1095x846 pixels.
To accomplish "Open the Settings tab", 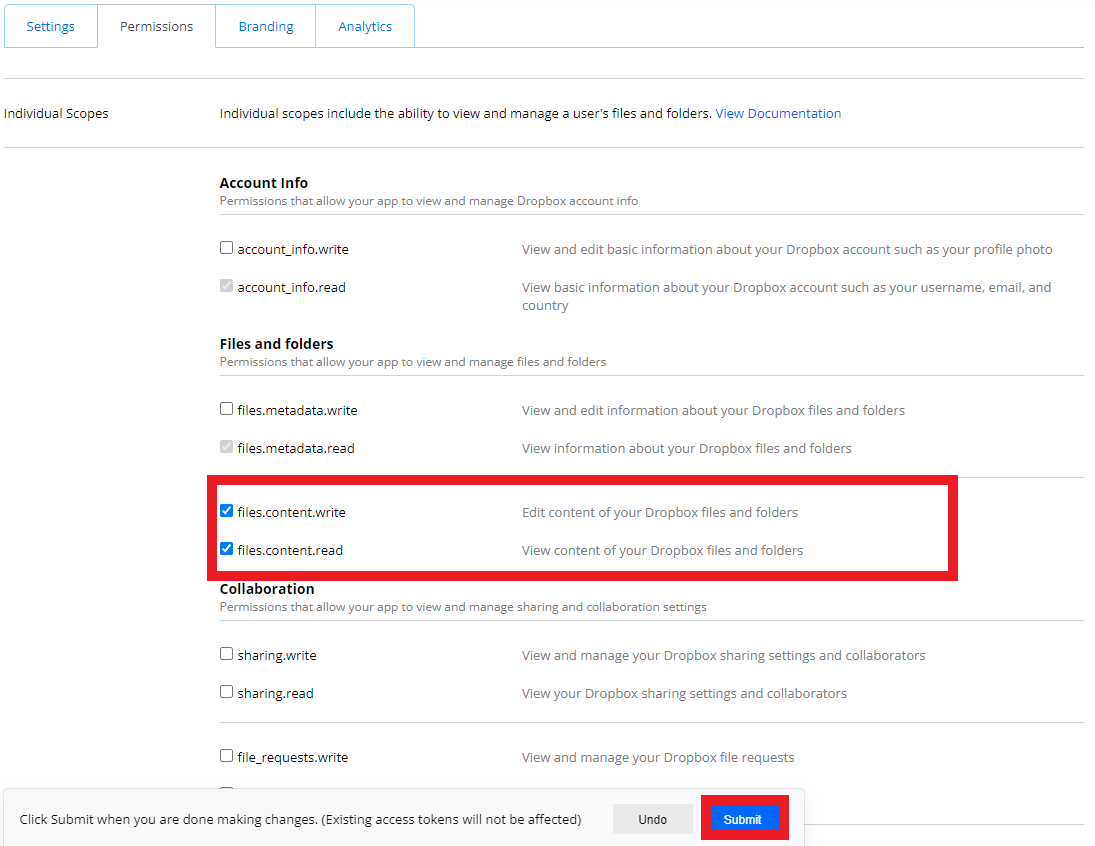I will click(x=50, y=27).
